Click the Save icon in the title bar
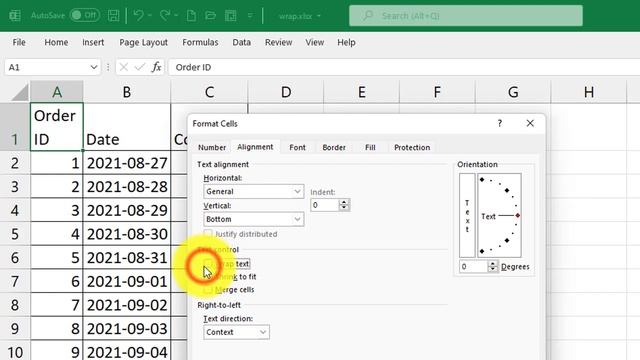This screenshot has height=360, width=640. click(x=113, y=16)
